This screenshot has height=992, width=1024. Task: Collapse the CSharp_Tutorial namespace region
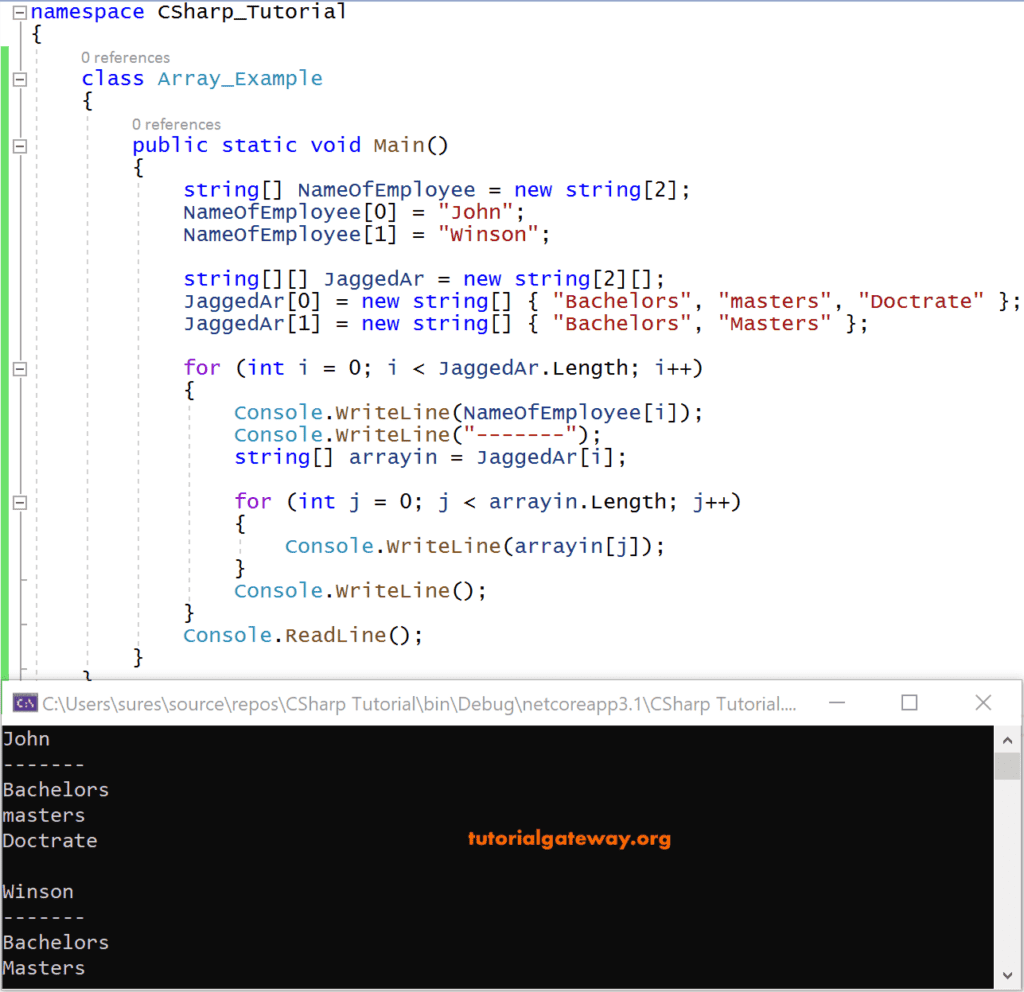click(18, 11)
